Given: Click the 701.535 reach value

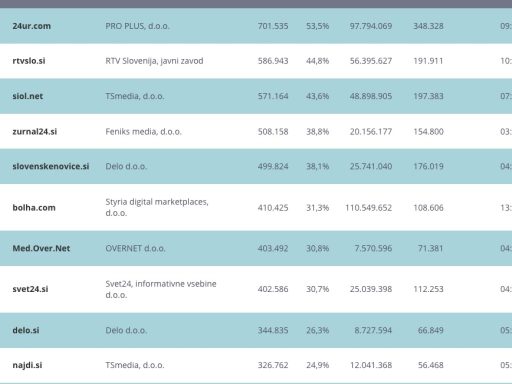Looking at the screenshot, I should (x=273, y=26).
